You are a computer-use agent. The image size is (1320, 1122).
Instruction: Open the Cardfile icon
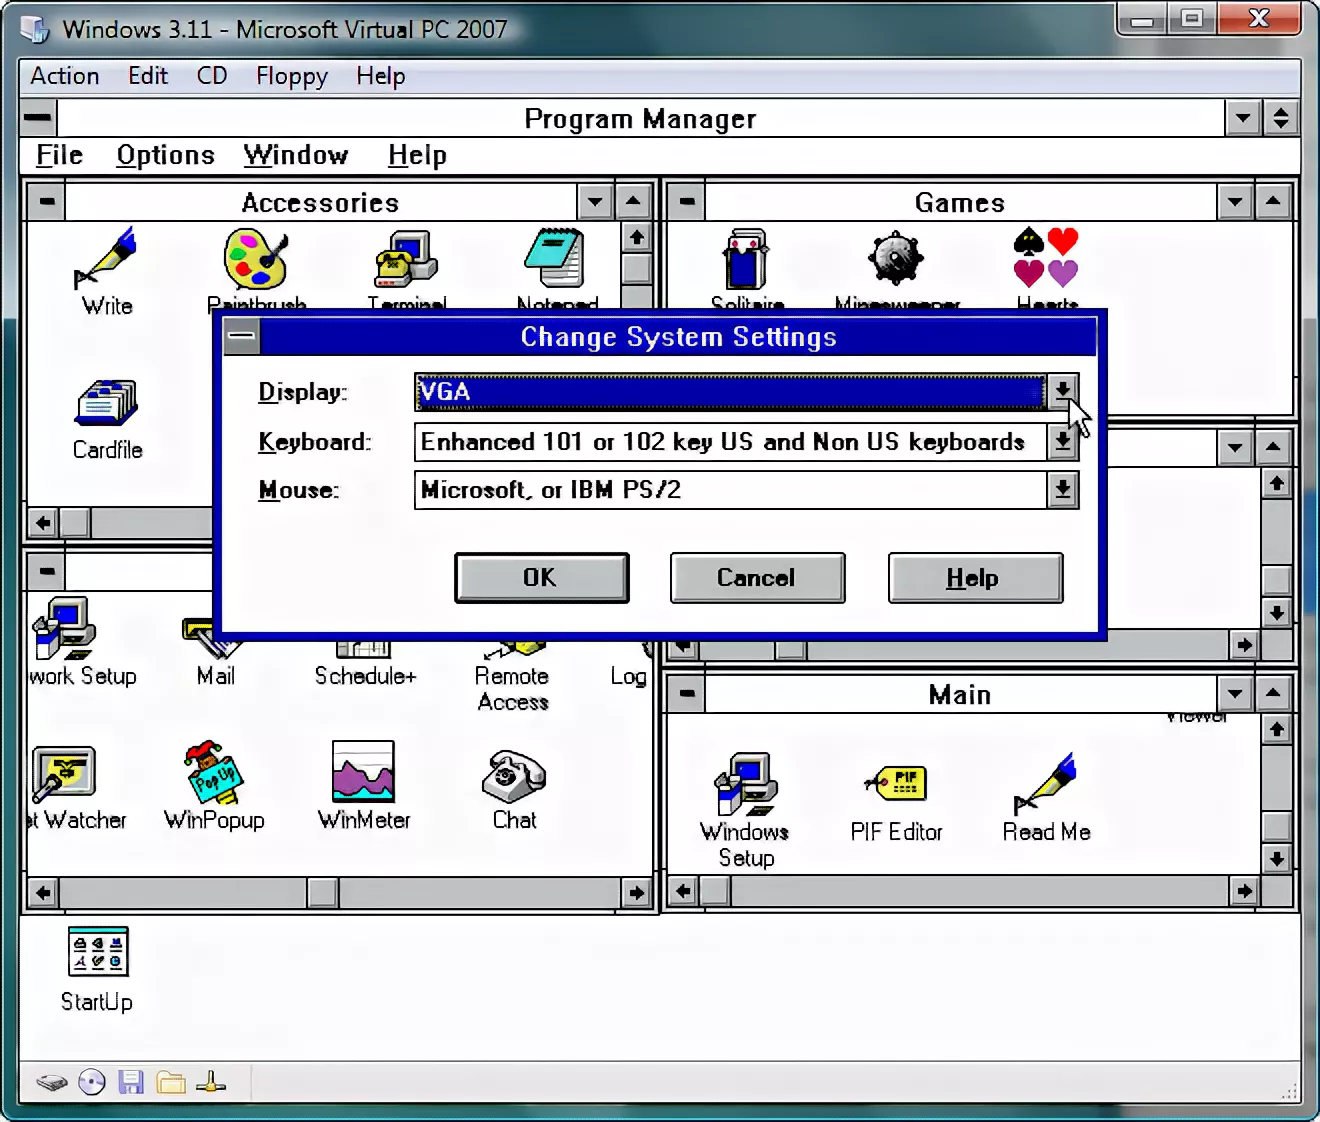point(107,403)
